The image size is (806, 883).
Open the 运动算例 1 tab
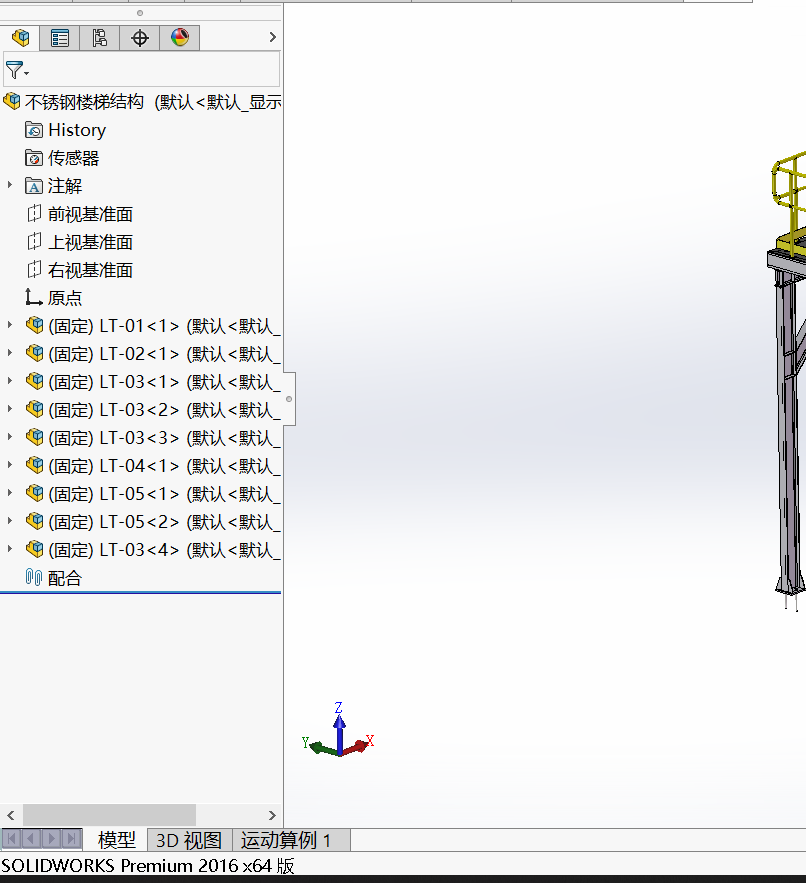pos(286,840)
